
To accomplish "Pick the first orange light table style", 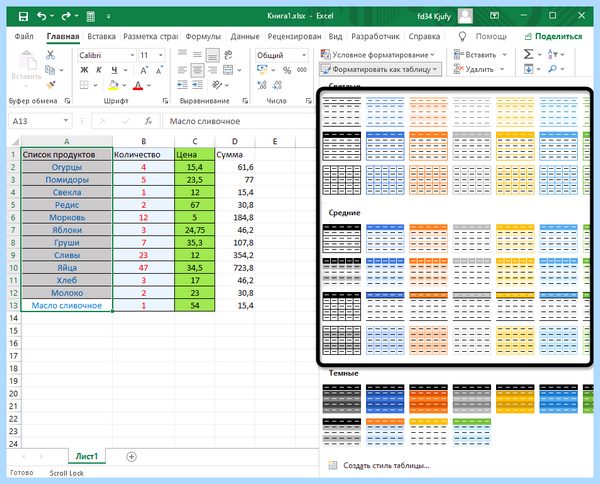I will click(x=428, y=112).
